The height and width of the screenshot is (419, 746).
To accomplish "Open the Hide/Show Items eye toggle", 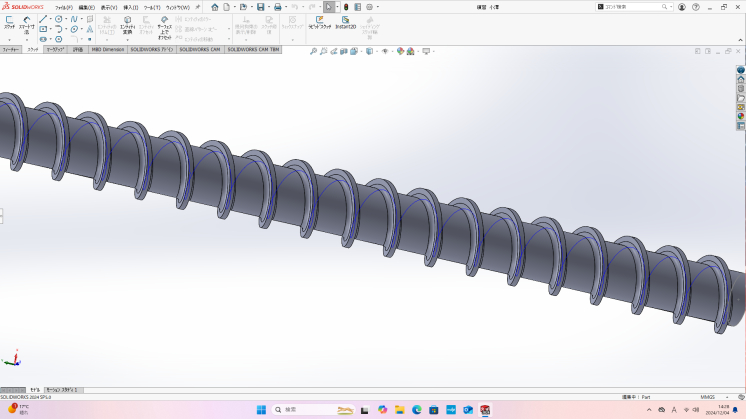I will click(x=385, y=51).
